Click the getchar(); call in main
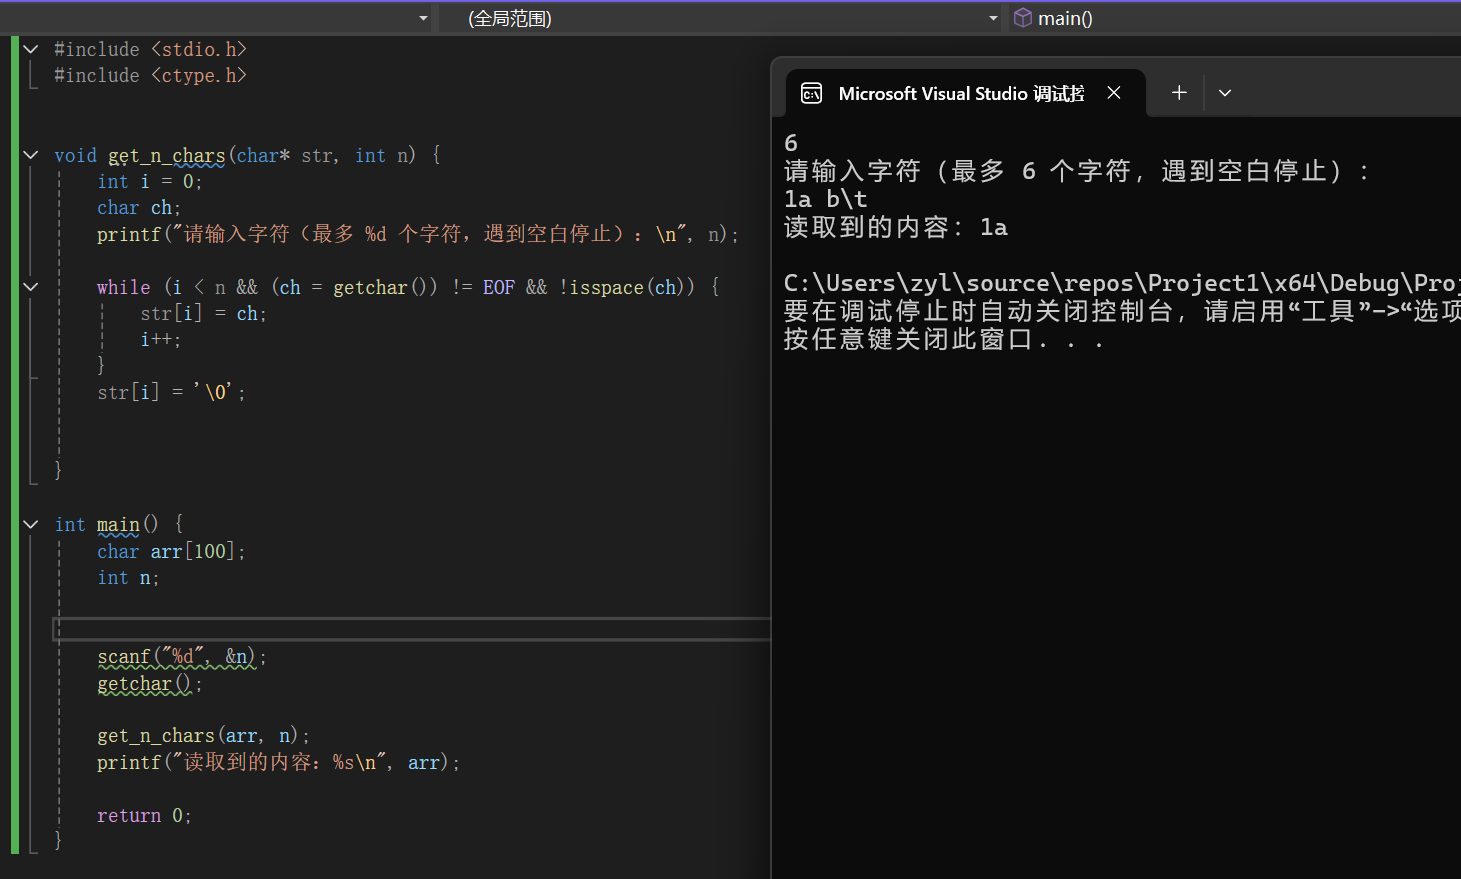Viewport: 1461px width, 879px height. point(150,684)
